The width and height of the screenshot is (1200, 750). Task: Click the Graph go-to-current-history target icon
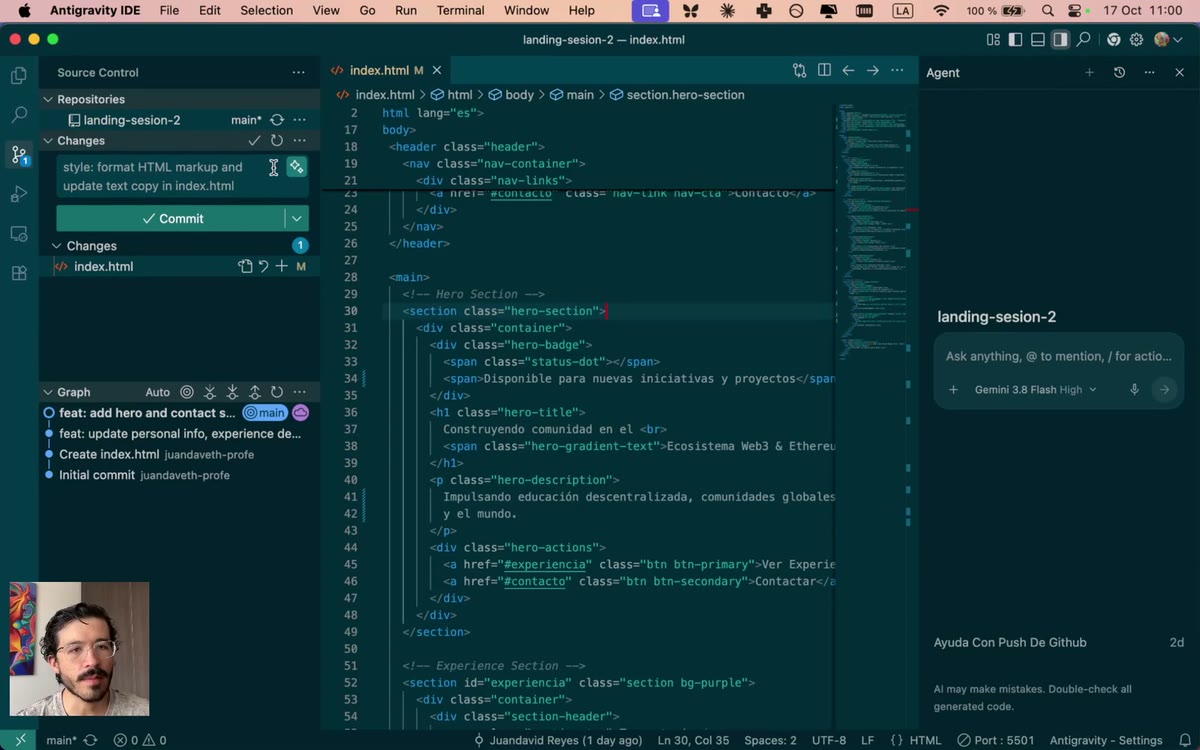coord(187,392)
